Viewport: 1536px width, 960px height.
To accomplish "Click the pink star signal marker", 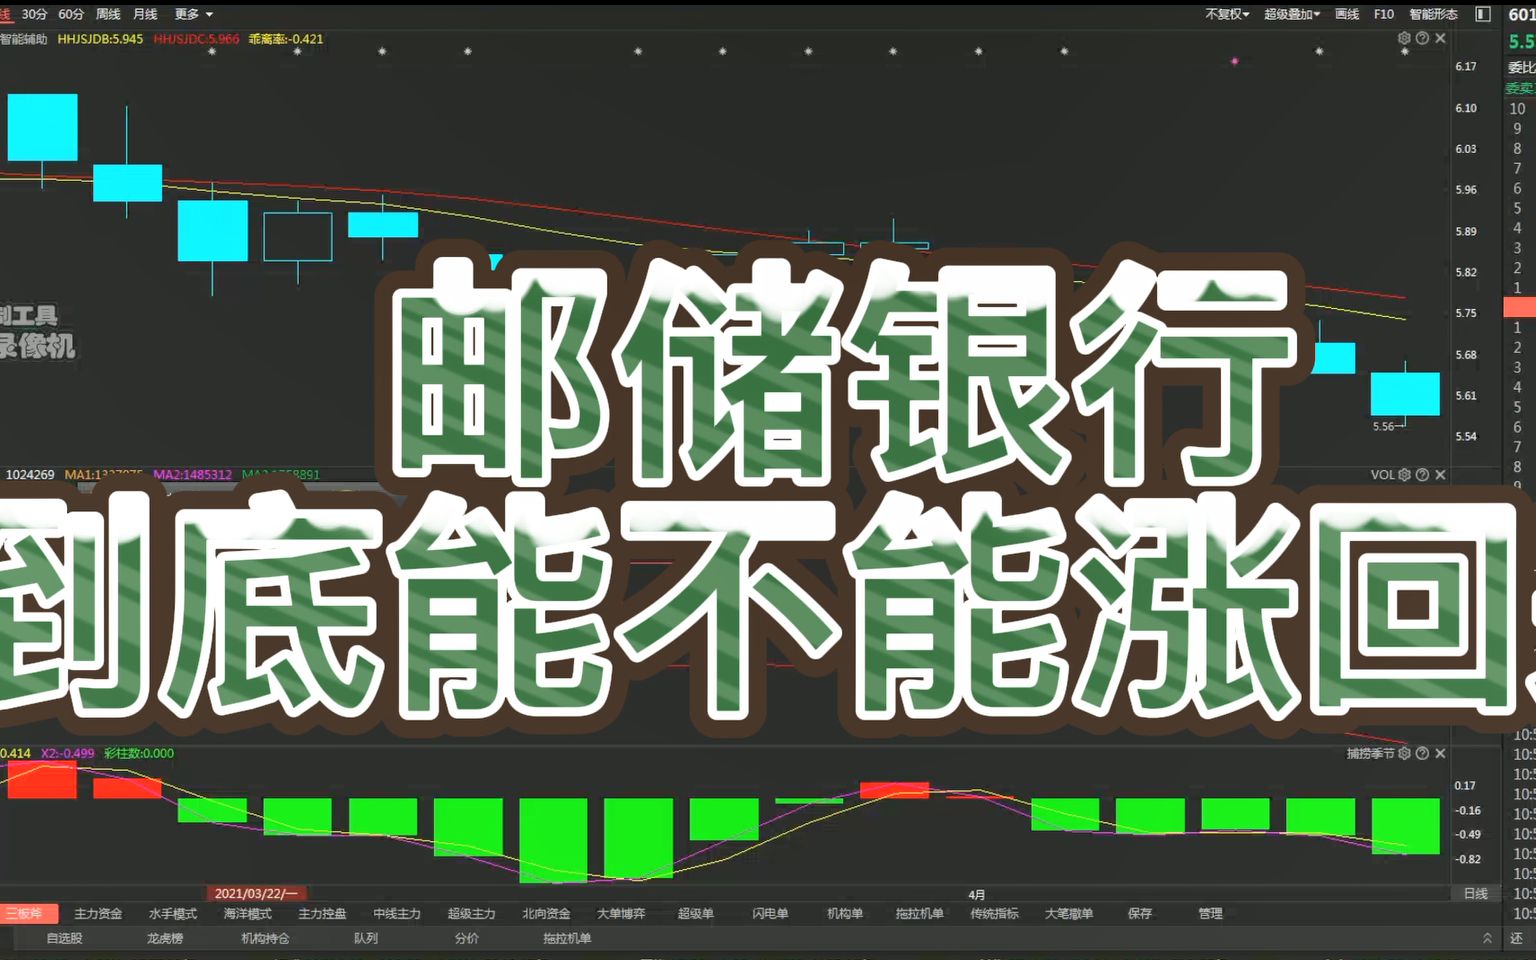I will (x=1235, y=61).
